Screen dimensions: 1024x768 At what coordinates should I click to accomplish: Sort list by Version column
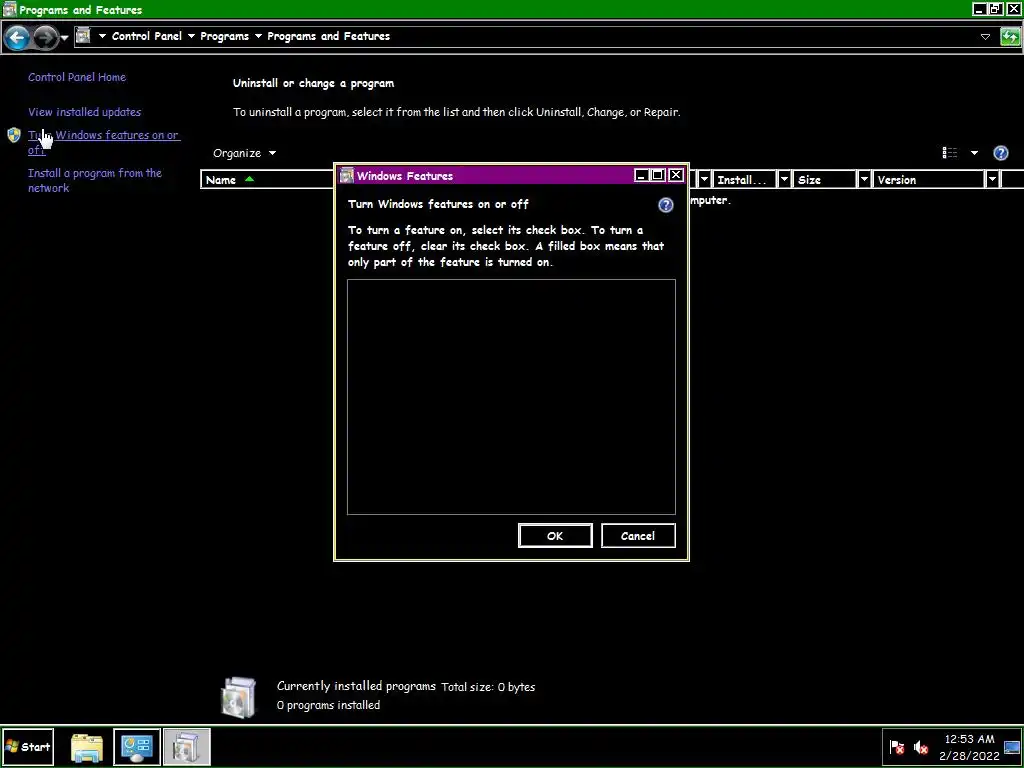pyautogui.click(x=928, y=180)
